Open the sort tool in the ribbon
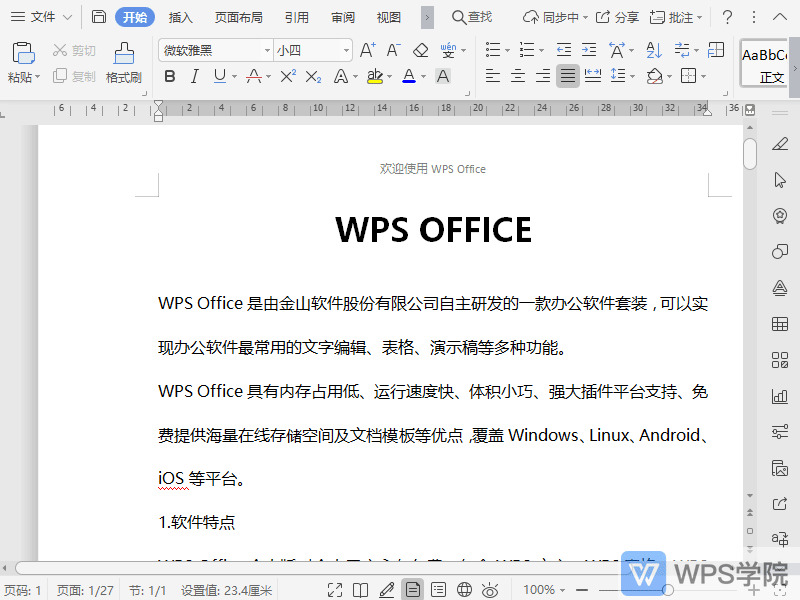Screen dimensions: 800x600 pos(654,49)
